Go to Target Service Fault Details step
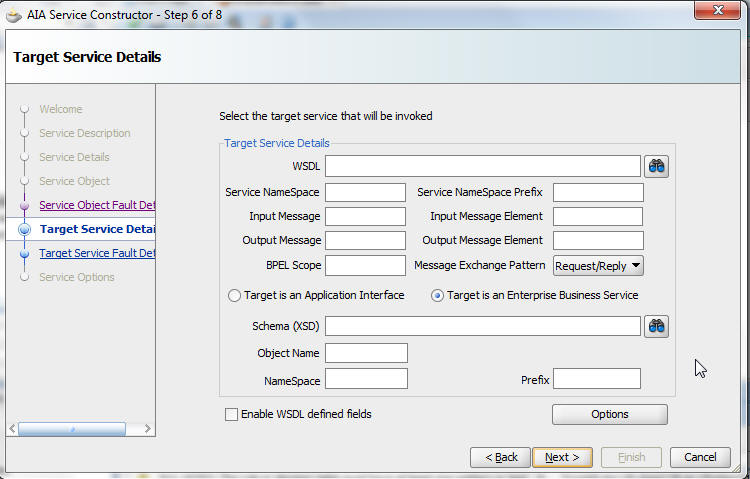Viewport: 750px width, 479px height. click(x=97, y=253)
